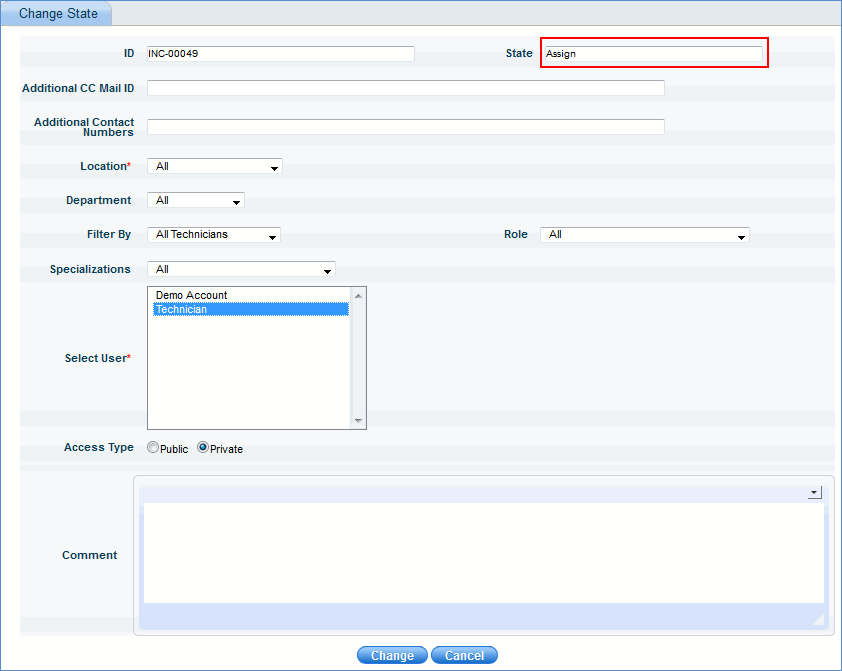
Task: Select the Private access type
Action: (203, 448)
